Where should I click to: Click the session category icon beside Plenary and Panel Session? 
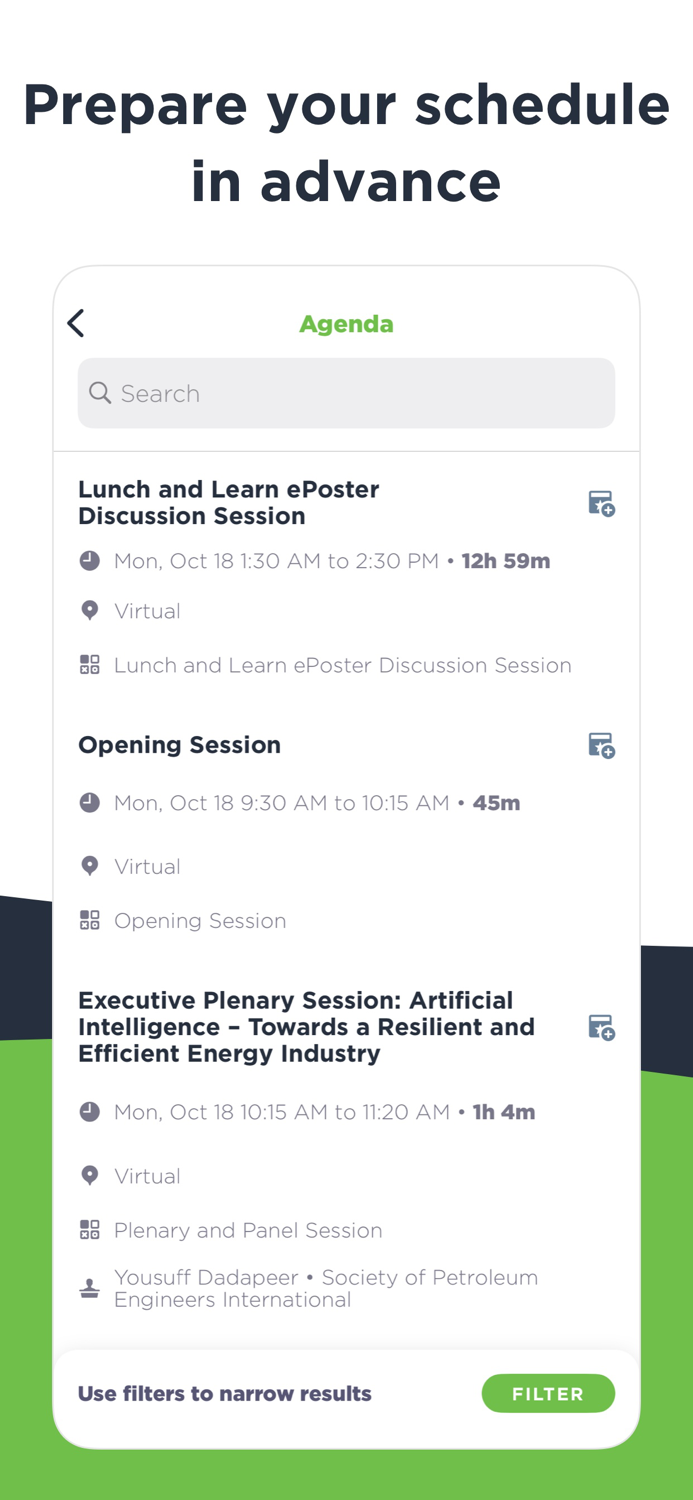89,1230
